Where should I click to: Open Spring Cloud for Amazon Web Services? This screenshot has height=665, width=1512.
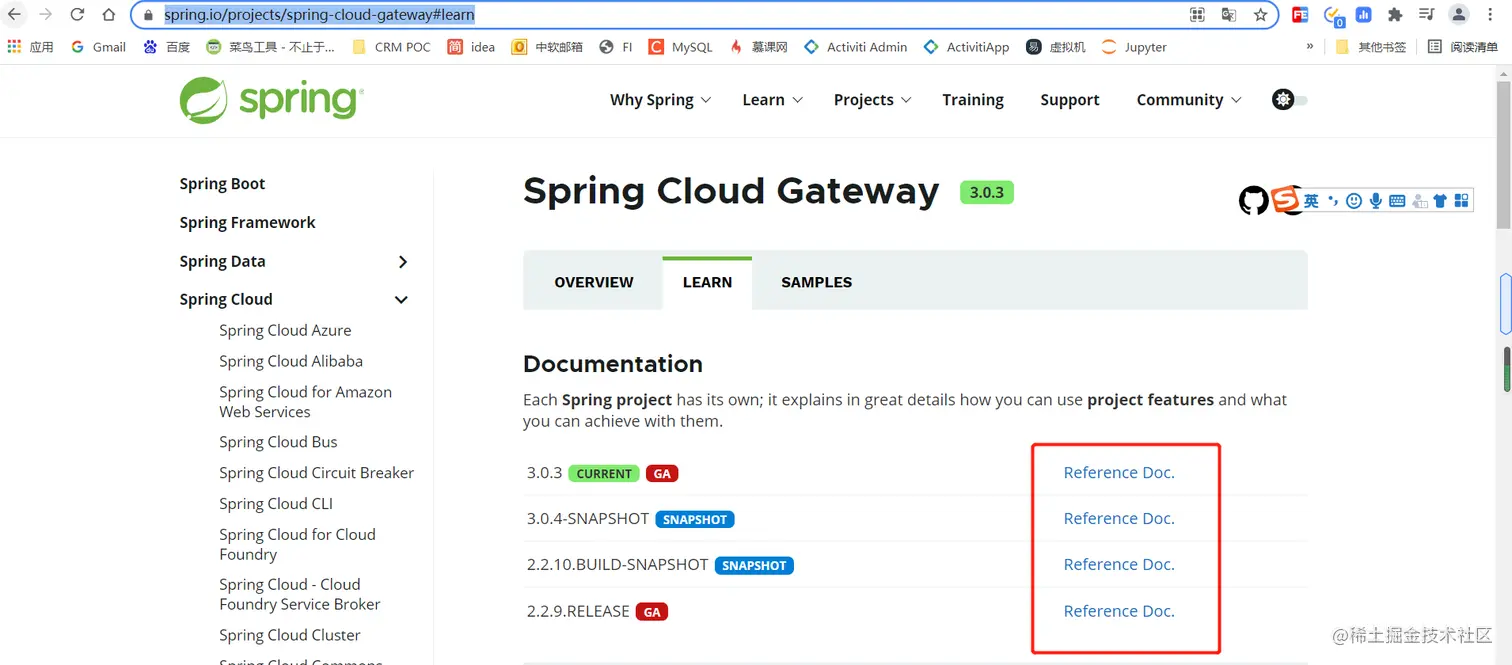click(305, 402)
